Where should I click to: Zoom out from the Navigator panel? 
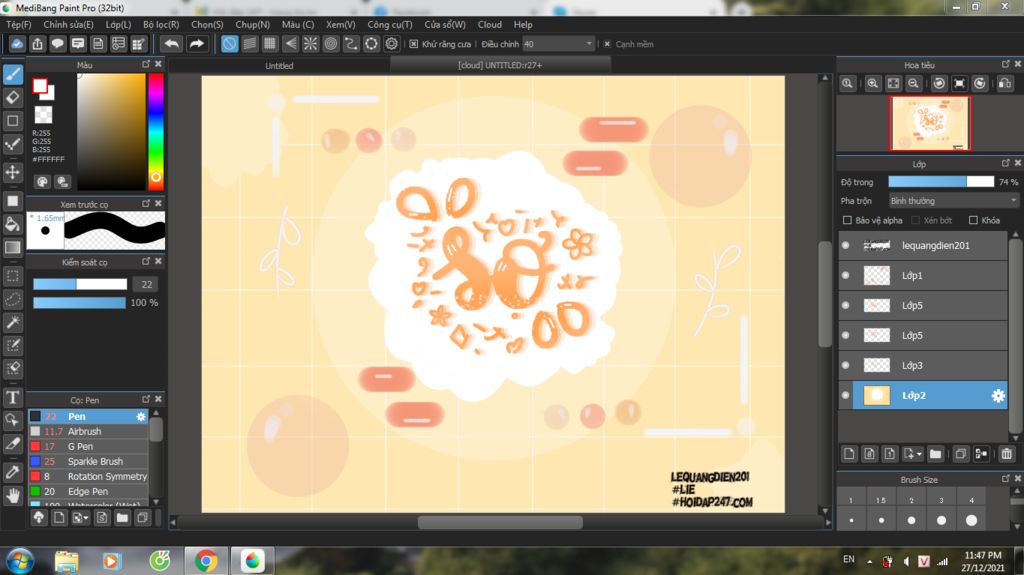[913, 84]
